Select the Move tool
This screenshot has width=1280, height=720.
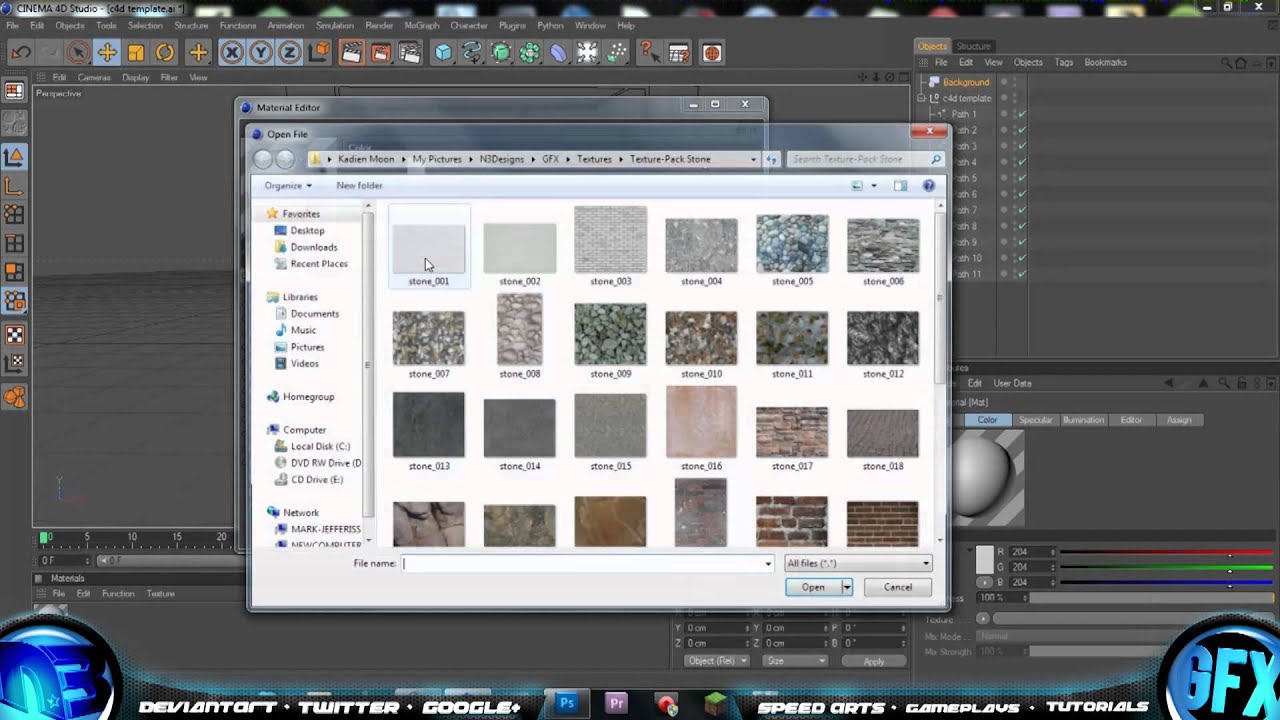tap(107, 53)
